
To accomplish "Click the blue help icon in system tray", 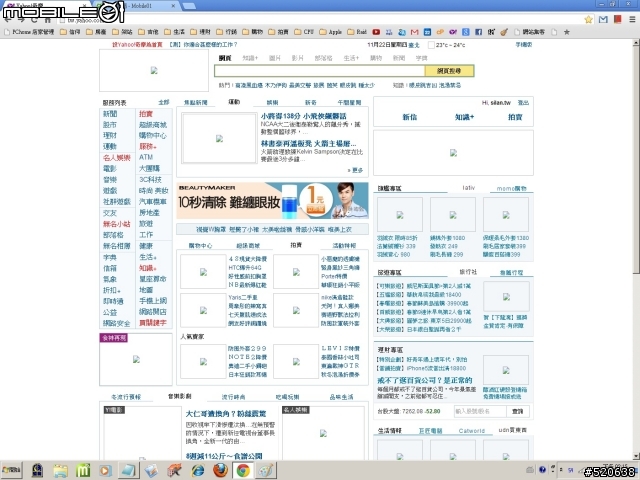I will tap(542, 470).
